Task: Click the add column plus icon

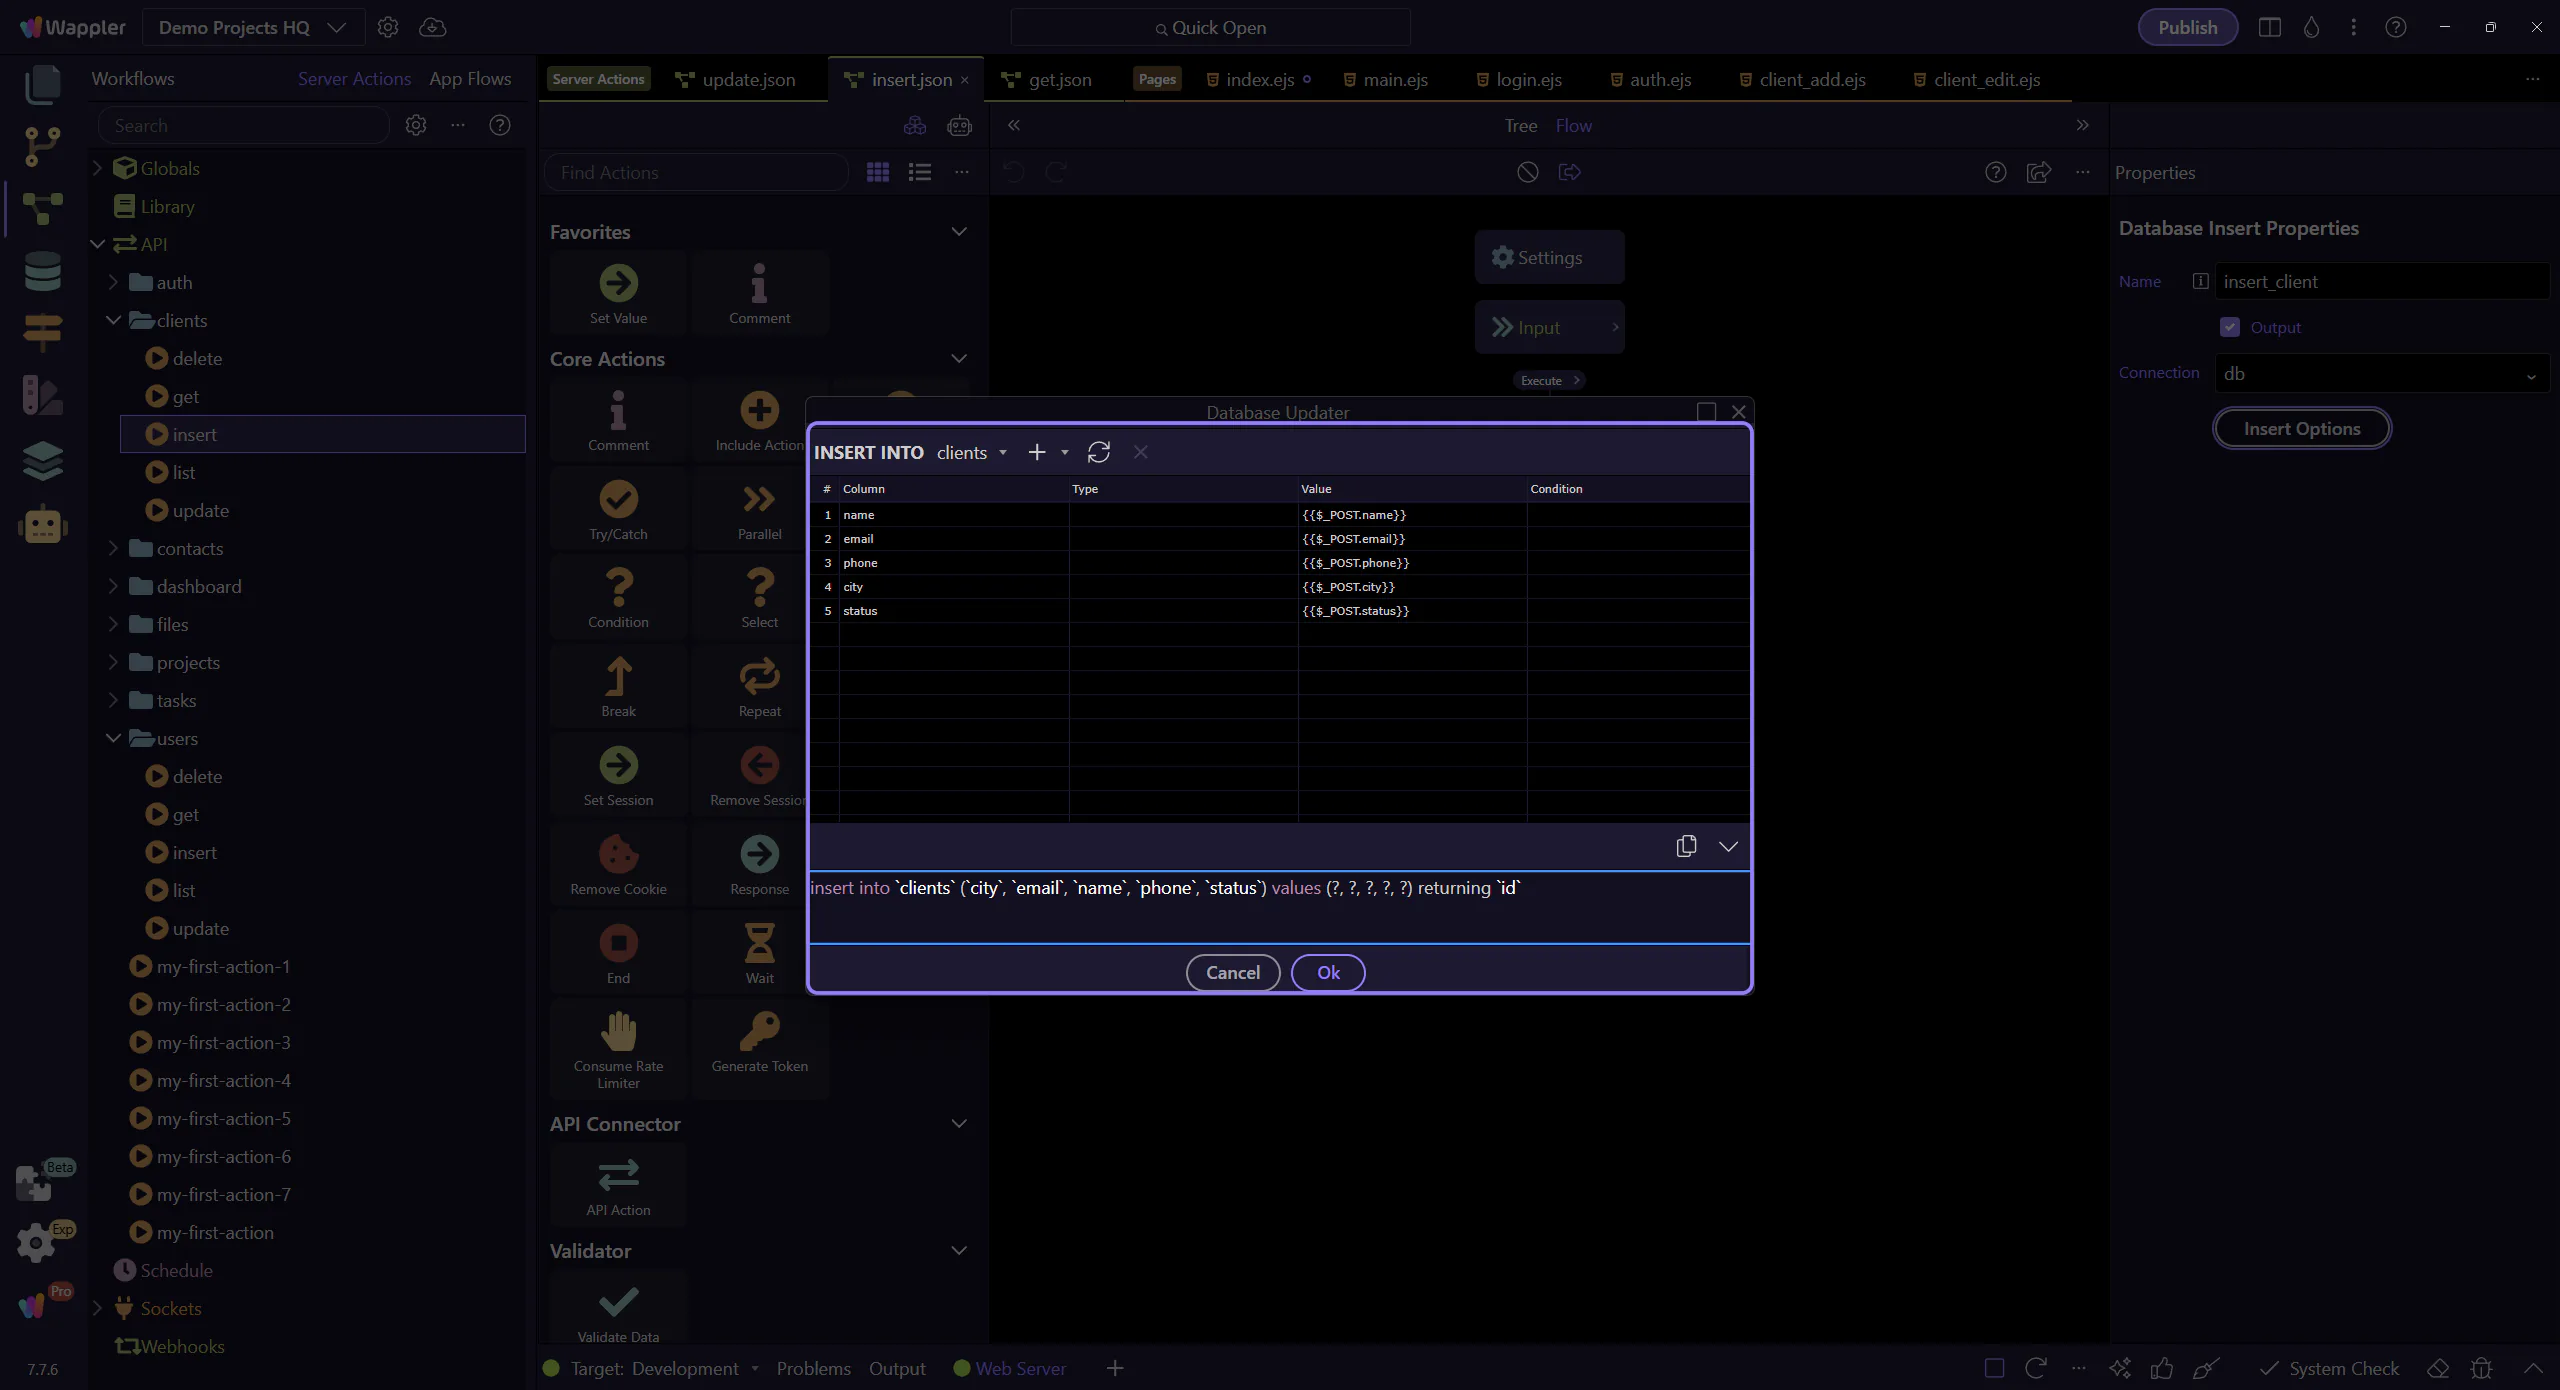Action: tap(1037, 452)
